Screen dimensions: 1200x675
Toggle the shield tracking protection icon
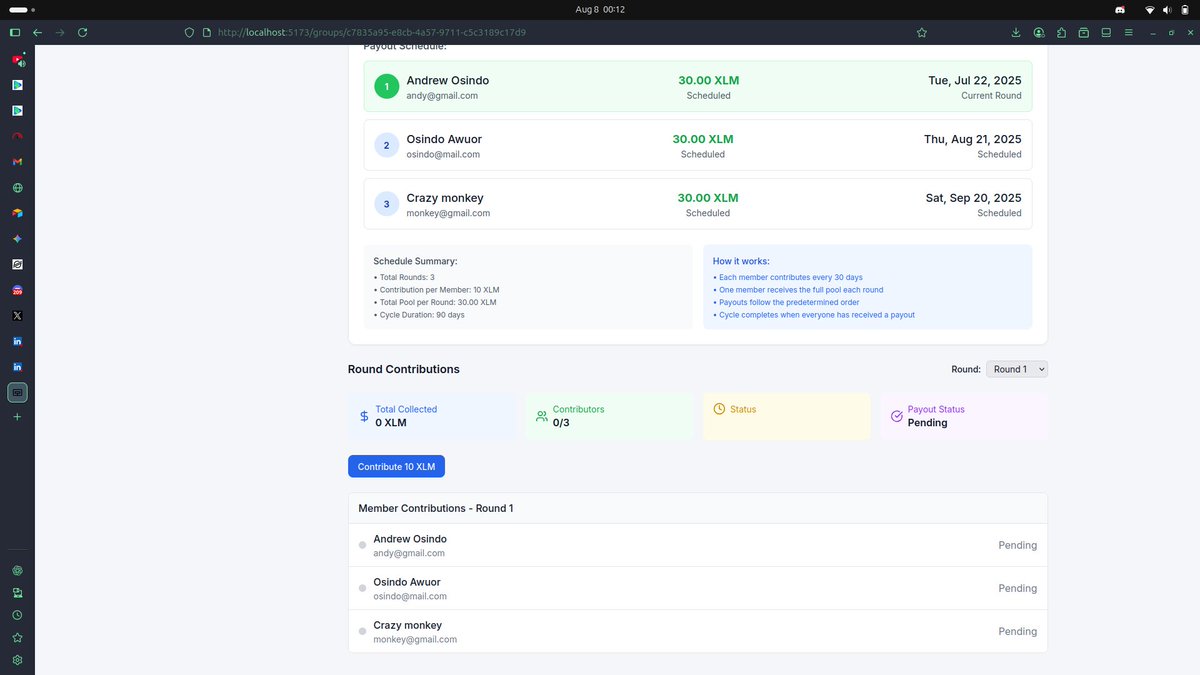click(x=189, y=32)
